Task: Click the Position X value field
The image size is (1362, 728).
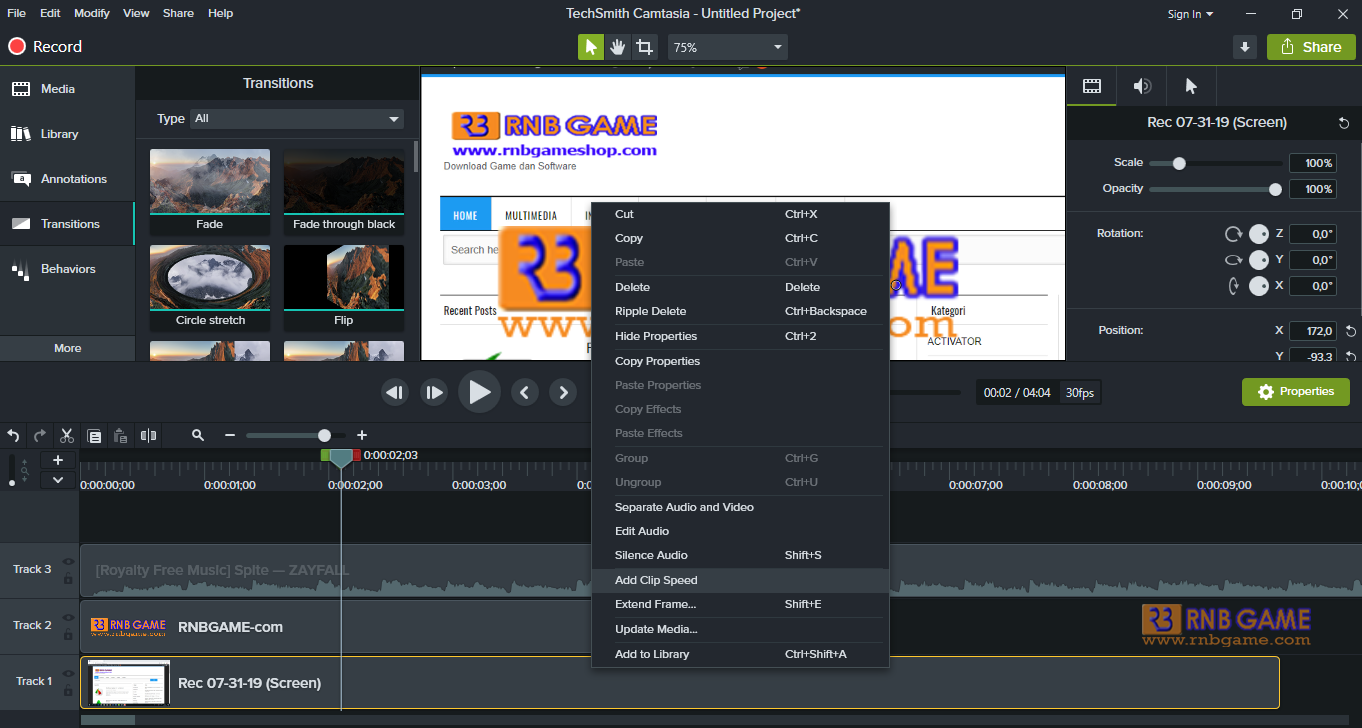Action: click(1313, 331)
